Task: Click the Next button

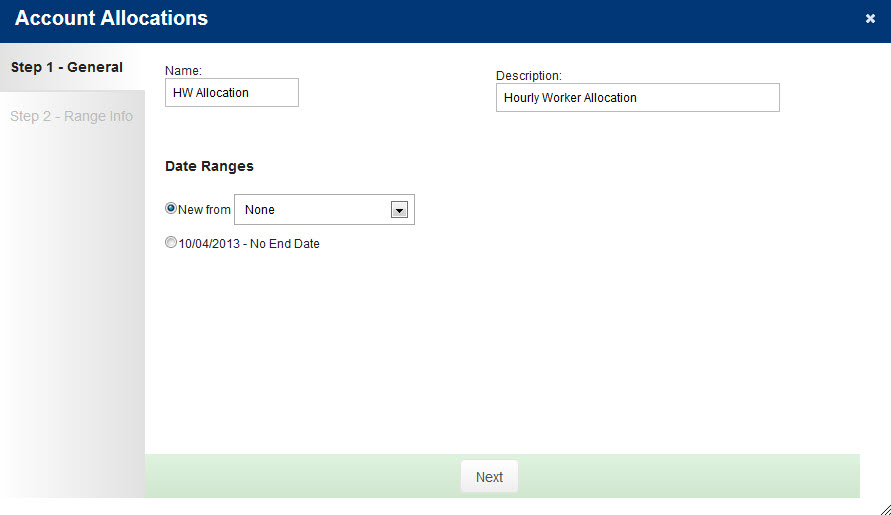Action: point(489,476)
